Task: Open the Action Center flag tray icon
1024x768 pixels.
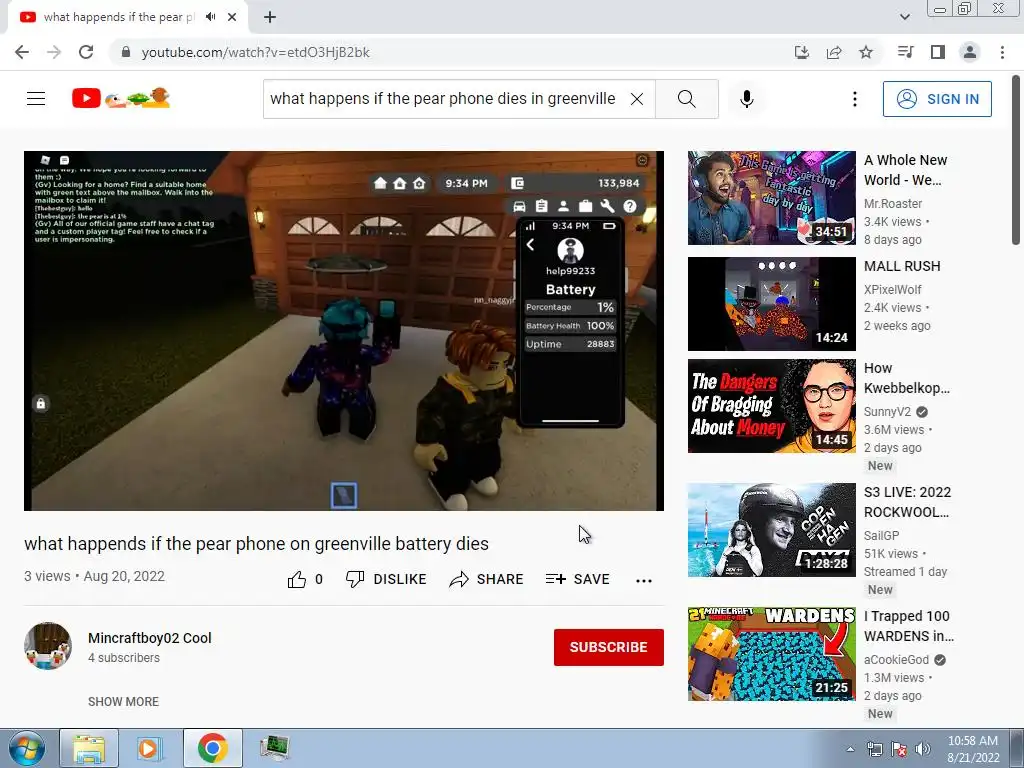Action: pos(899,749)
